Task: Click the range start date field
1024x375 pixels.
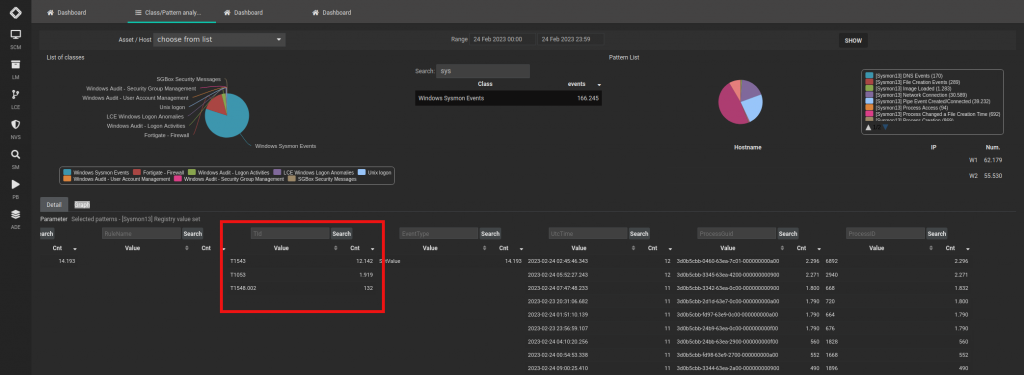Action: pos(503,39)
